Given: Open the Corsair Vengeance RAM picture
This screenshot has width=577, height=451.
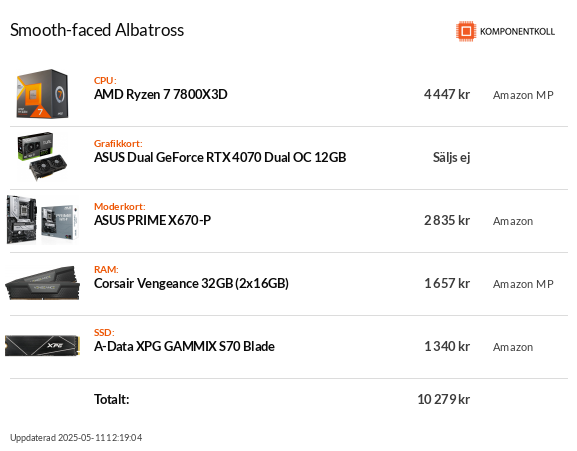Looking at the screenshot, I should (42, 283).
